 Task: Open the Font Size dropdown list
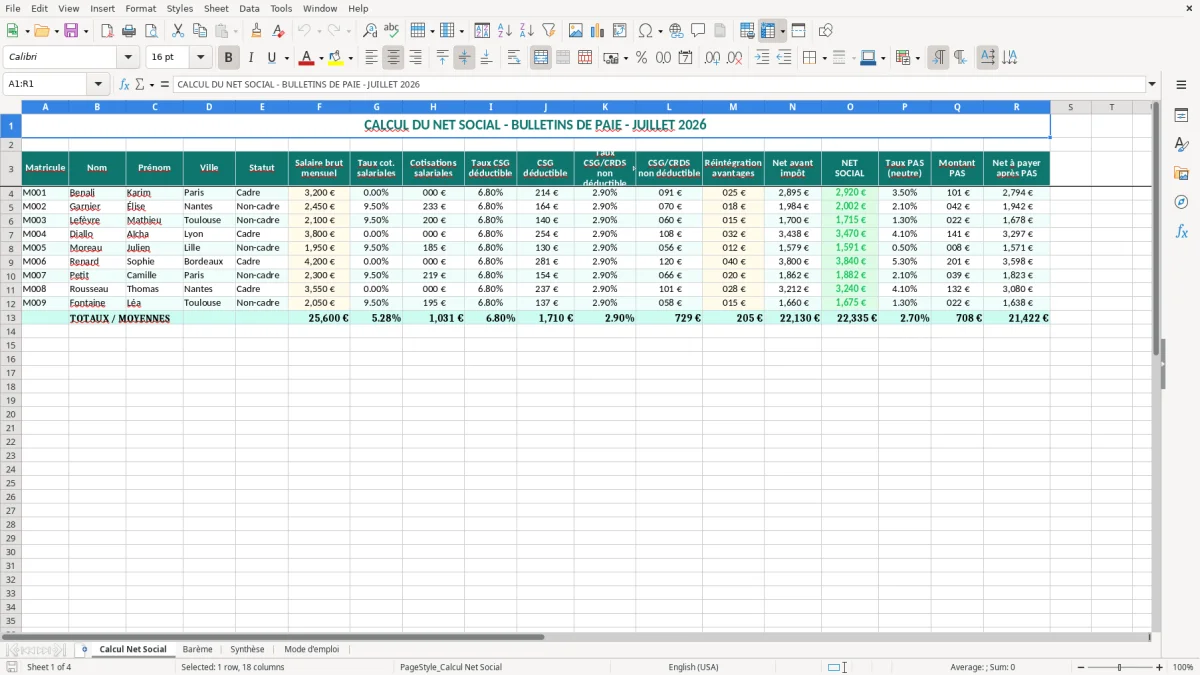tap(200, 58)
